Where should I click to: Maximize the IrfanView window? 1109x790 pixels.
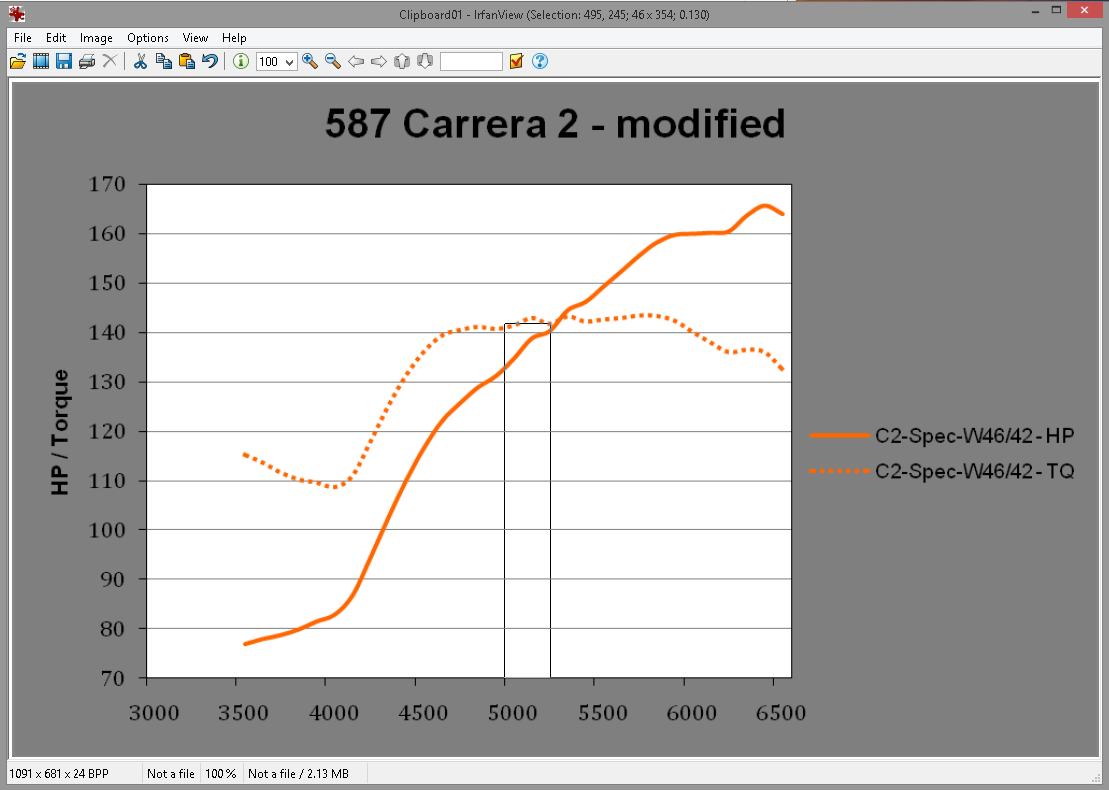click(x=1056, y=10)
